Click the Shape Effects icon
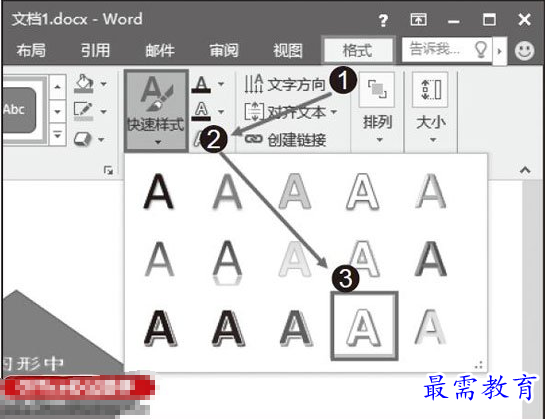The image size is (545, 419). tap(82, 139)
